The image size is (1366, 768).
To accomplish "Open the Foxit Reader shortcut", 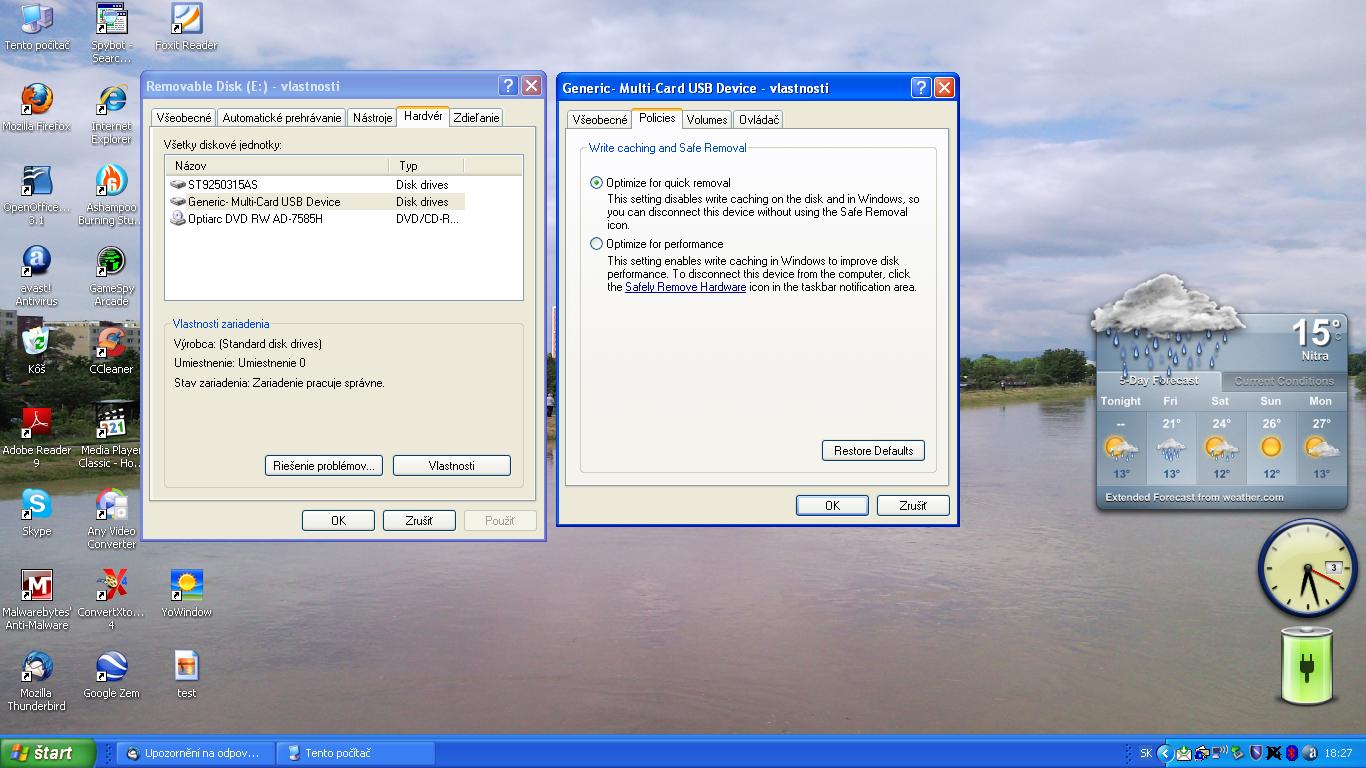I will (x=186, y=20).
